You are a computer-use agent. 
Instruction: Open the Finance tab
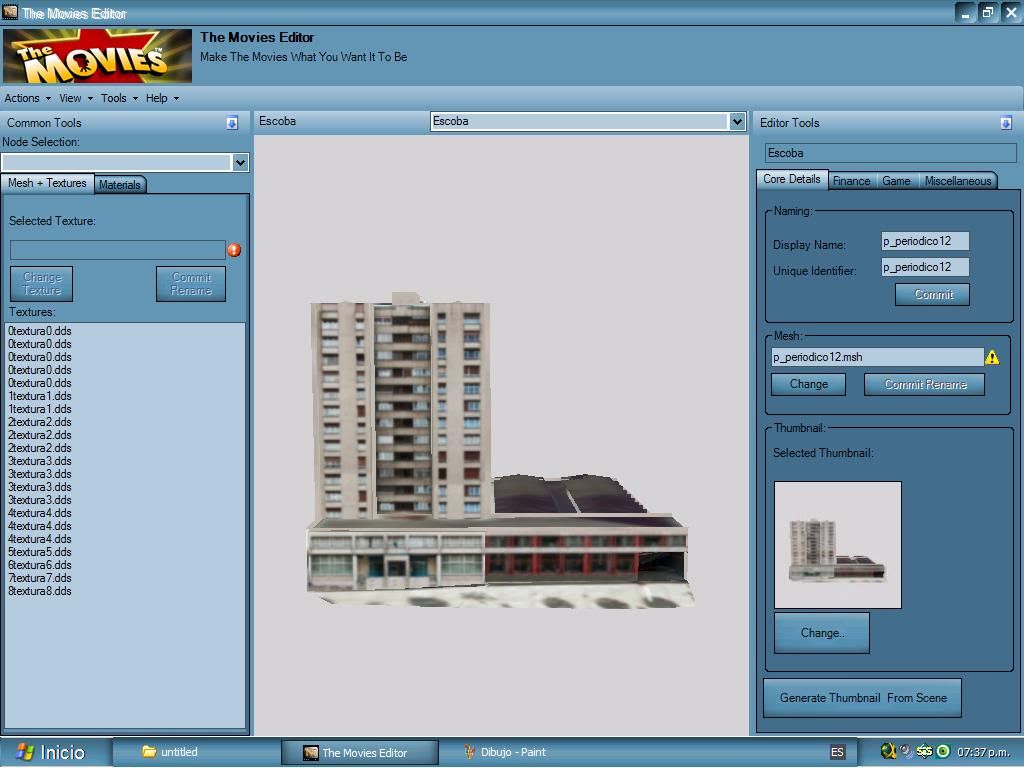point(852,181)
